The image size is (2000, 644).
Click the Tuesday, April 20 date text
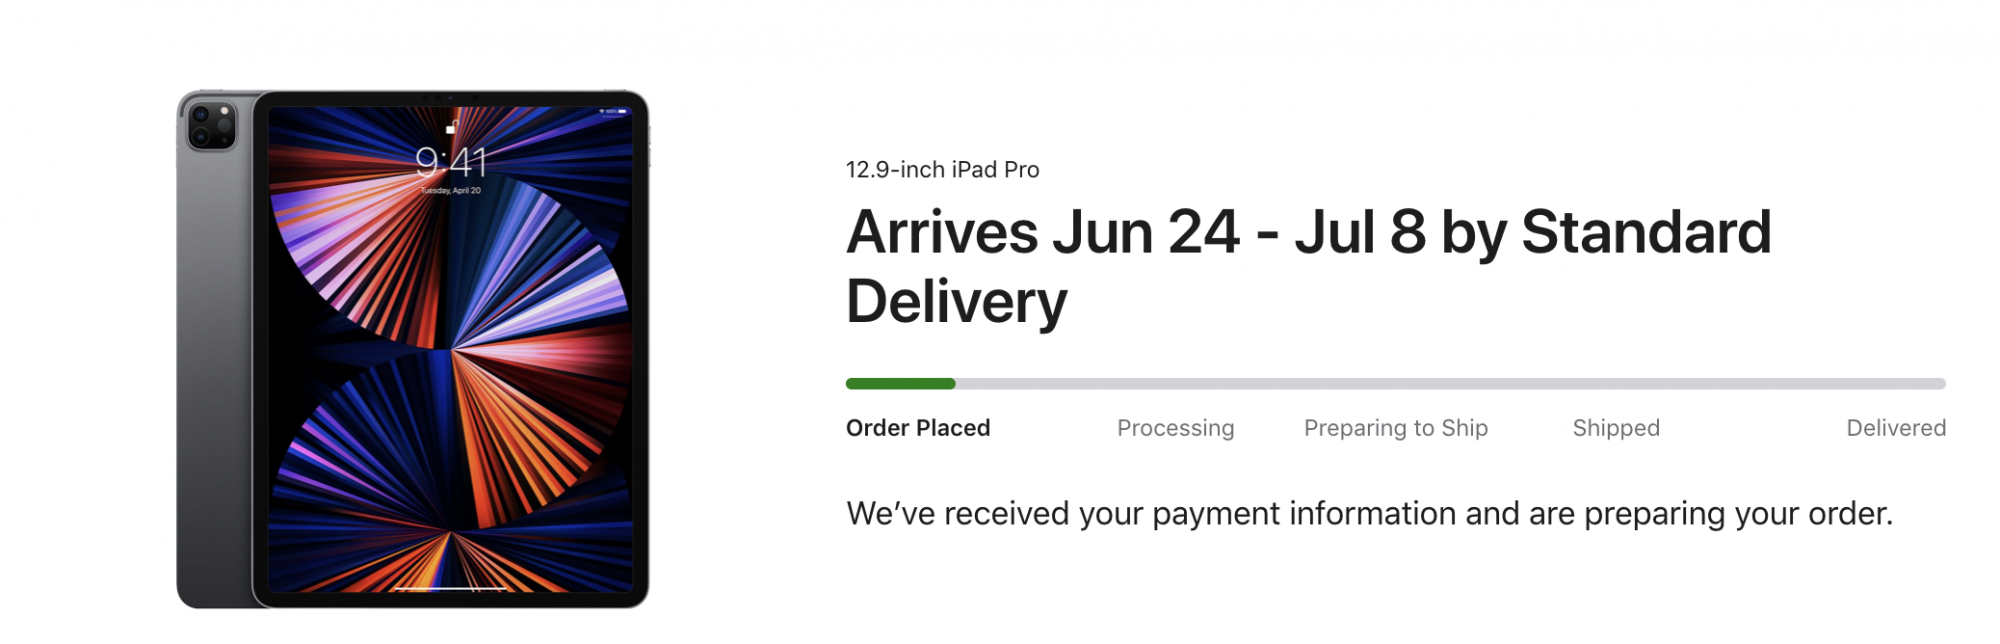click(x=451, y=190)
